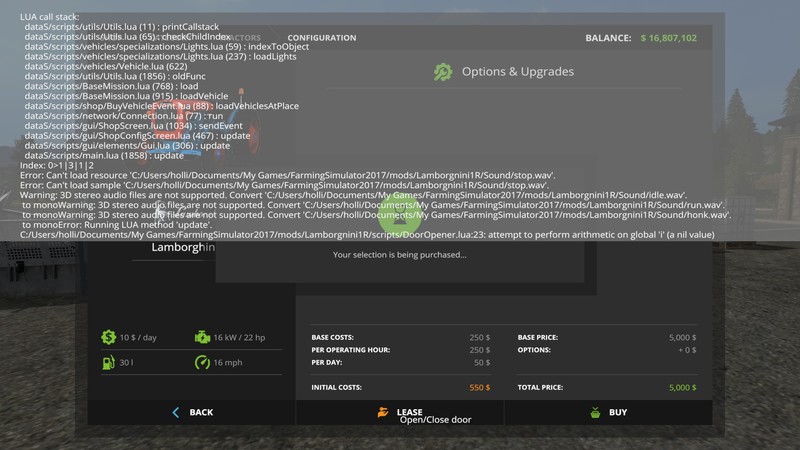Click the green engine power icon
Image resolution: width=800 pixels, height=450 pixels.
[202, 337]
